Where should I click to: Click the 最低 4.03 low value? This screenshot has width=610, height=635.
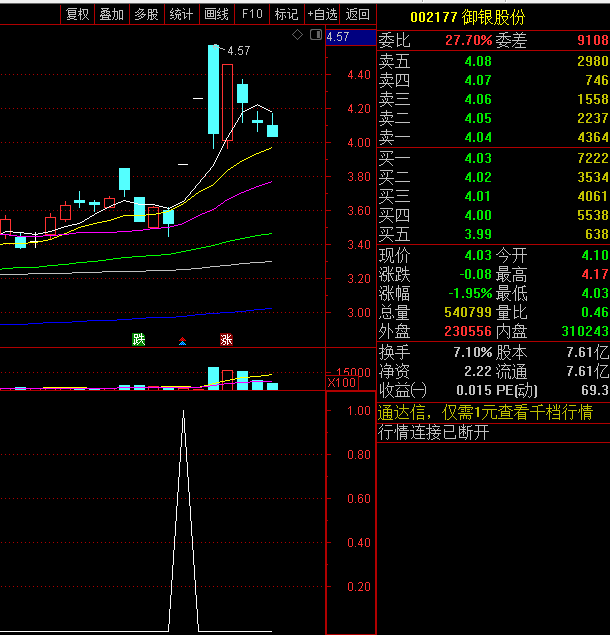(x=595, y=293)
